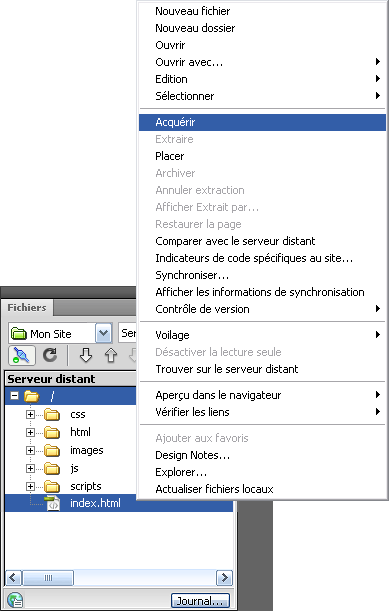Expand the scripts folder

(30, 486)
